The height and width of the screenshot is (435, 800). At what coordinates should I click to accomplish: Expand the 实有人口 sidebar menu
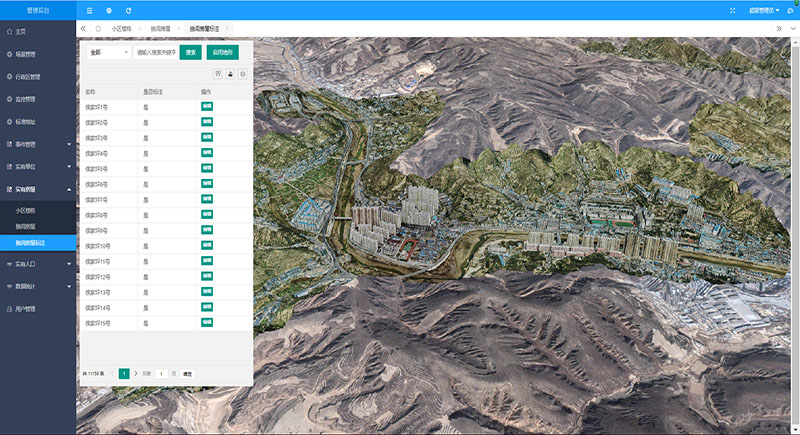point(38,264)
